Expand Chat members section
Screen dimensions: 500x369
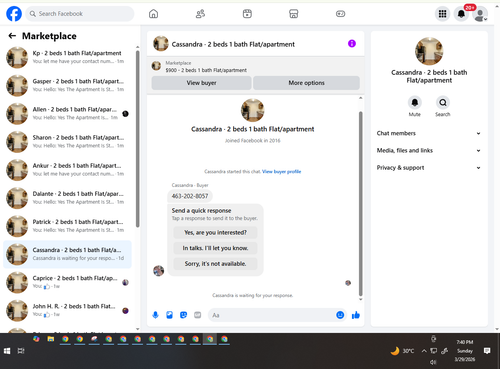(x=429, y=133)
